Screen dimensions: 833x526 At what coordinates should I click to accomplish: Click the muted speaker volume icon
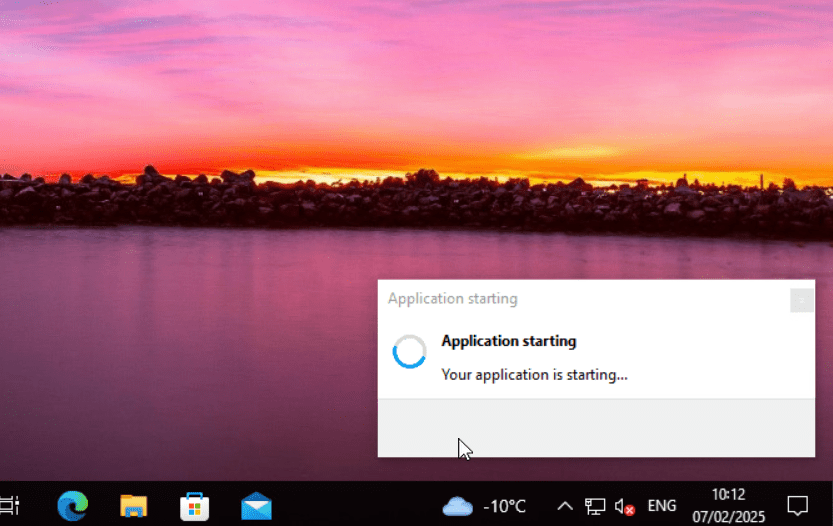(x=625, y=505)
